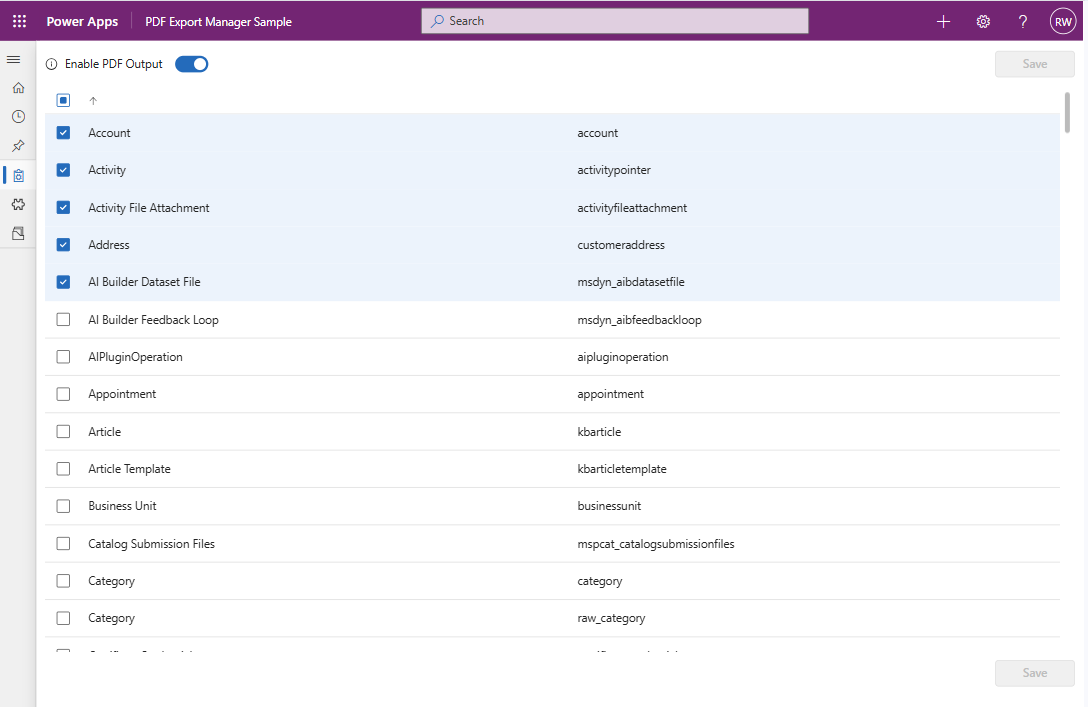
Task: Check the Article checkbox
Action: point(63,432)
